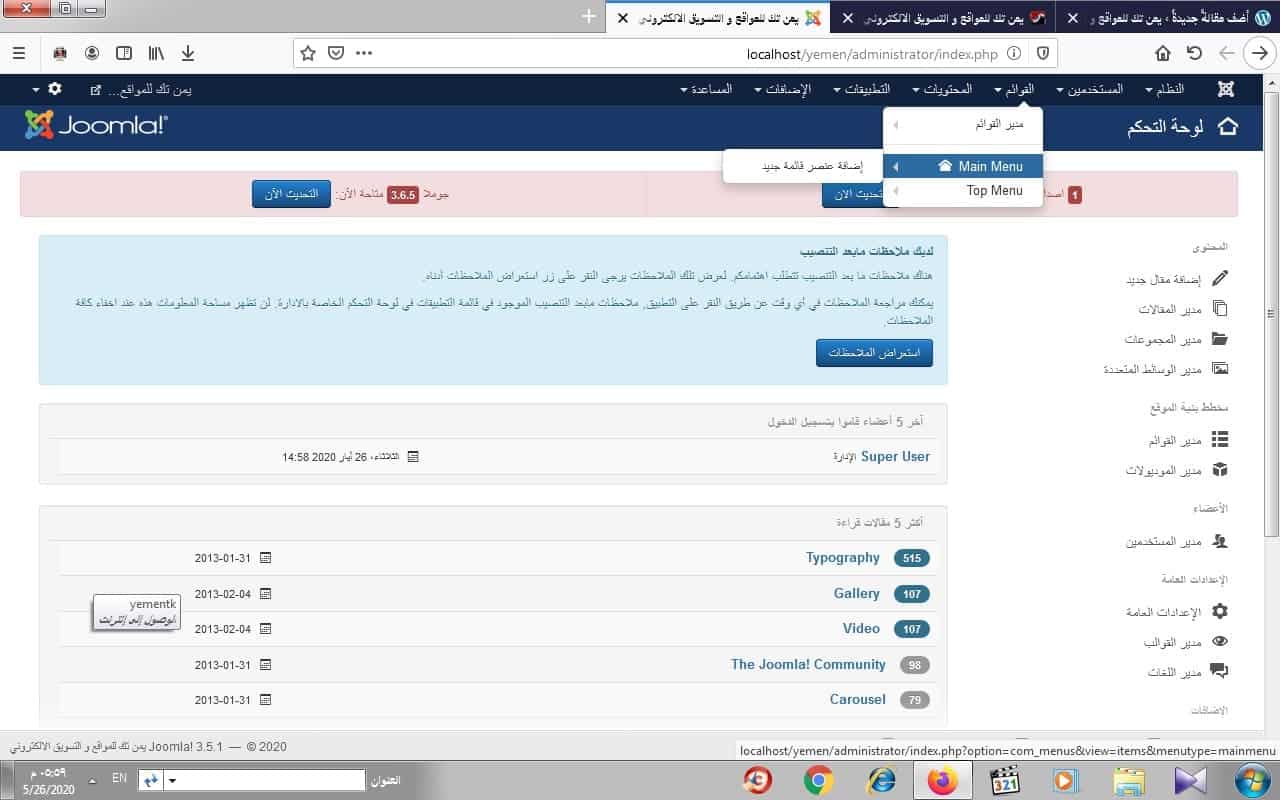
Task: Click the blue التحديث الآن button near Joomla 3.6.5
Action: 290,194
